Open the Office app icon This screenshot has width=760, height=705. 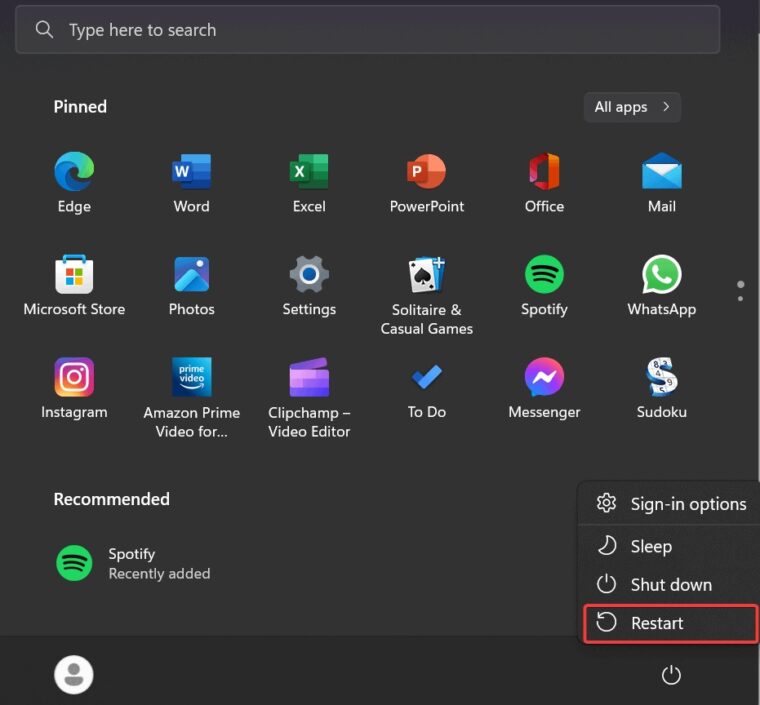(544, 172)
